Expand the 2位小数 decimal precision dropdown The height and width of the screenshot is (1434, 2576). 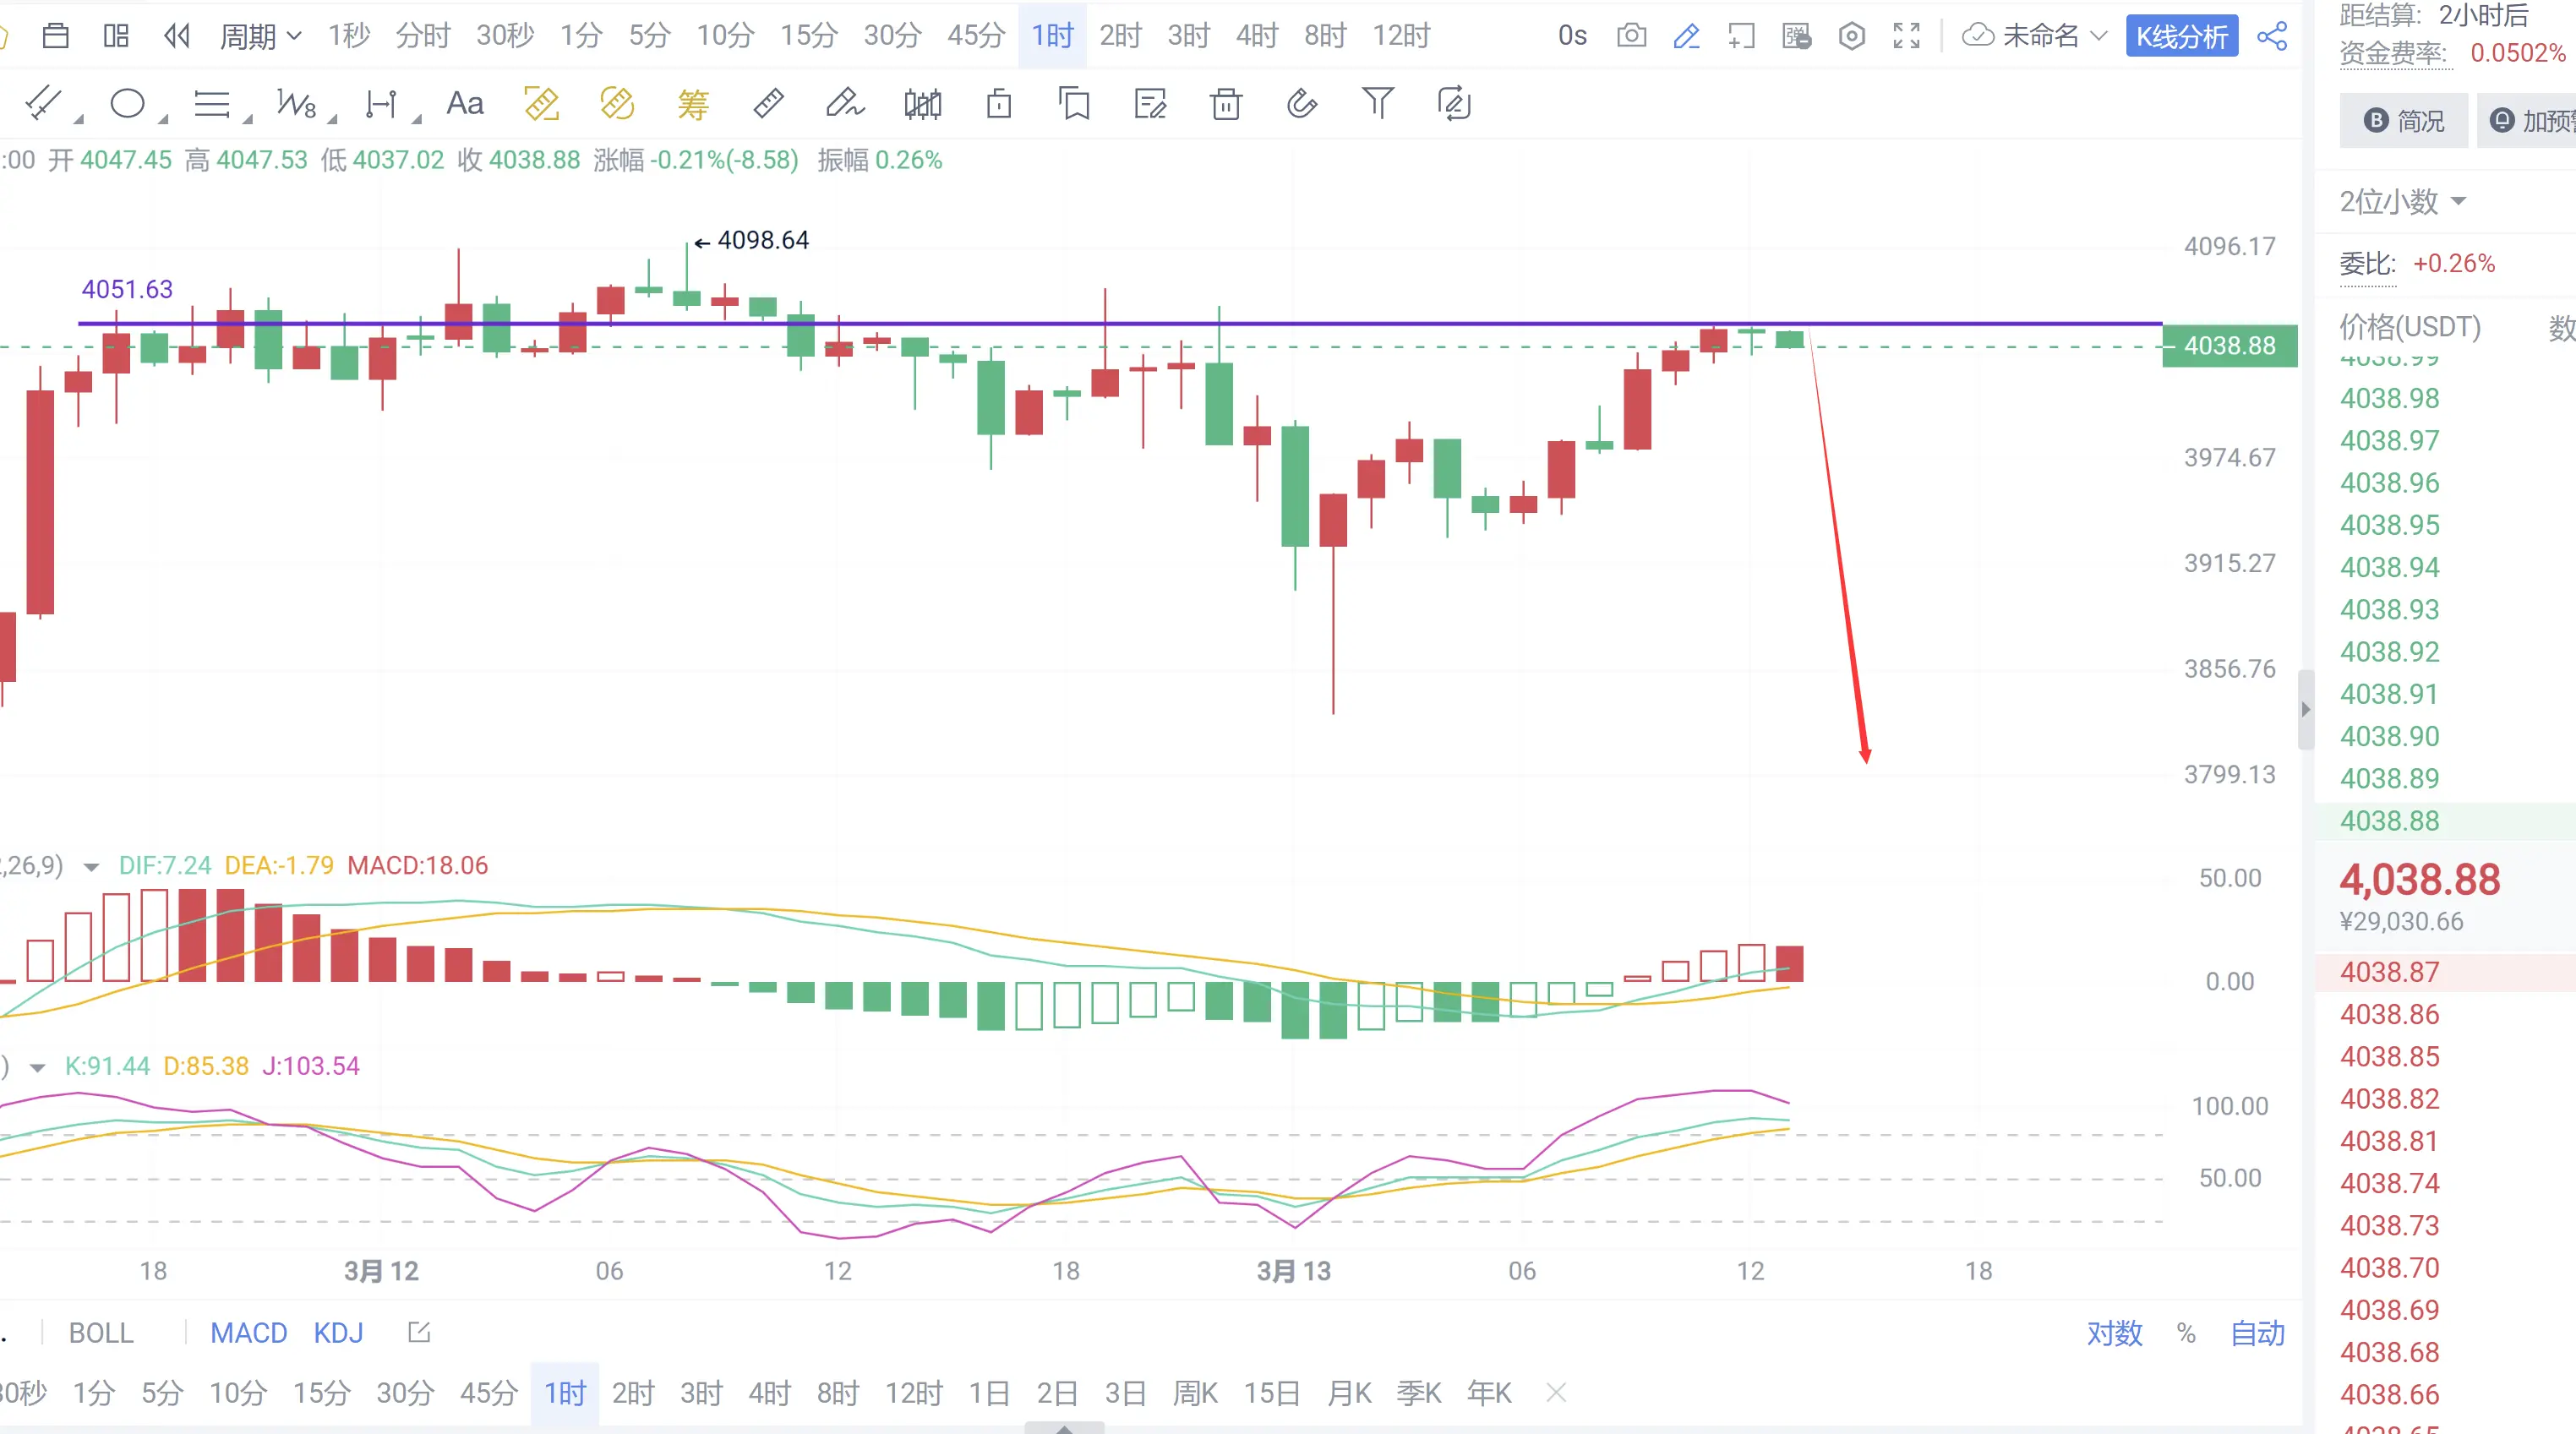(2402, 202)
